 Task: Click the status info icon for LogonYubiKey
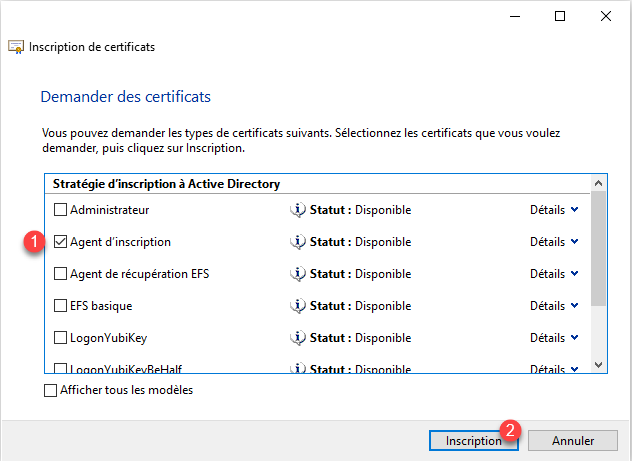(x=297, y=338)
